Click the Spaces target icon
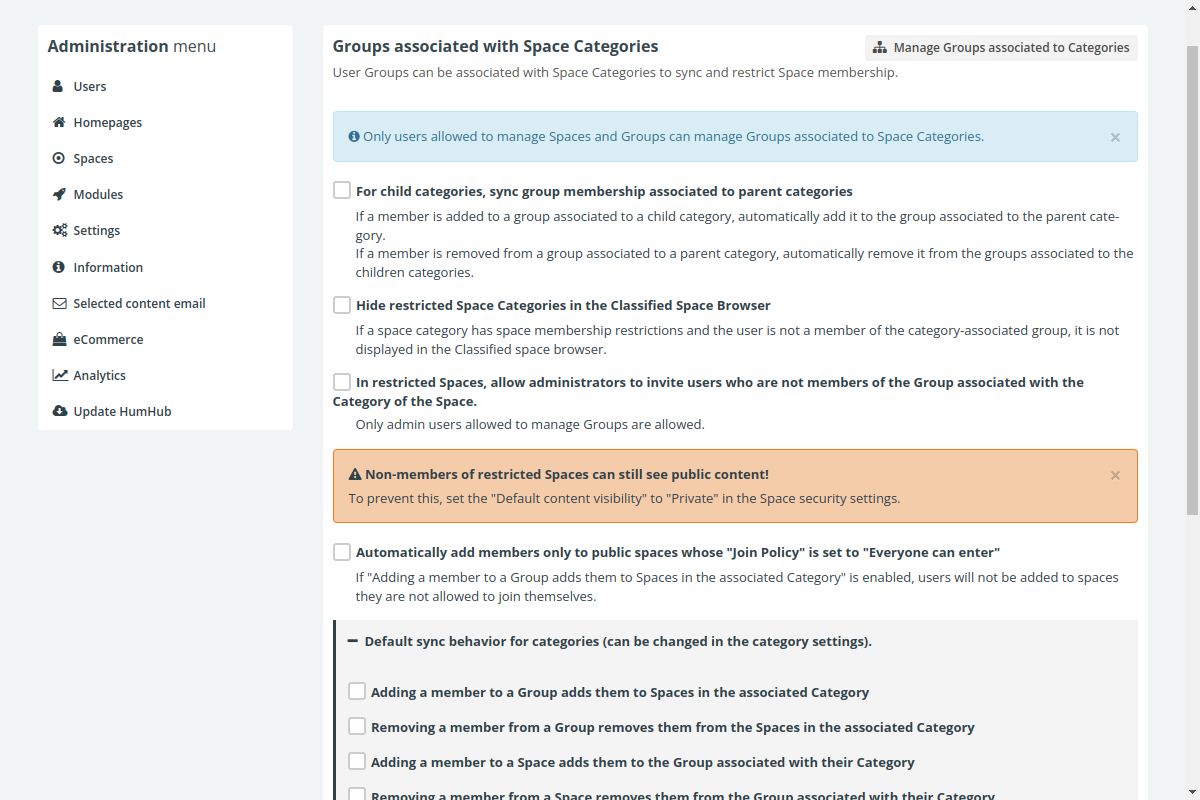1200x800 pixels. coord(59,158)
